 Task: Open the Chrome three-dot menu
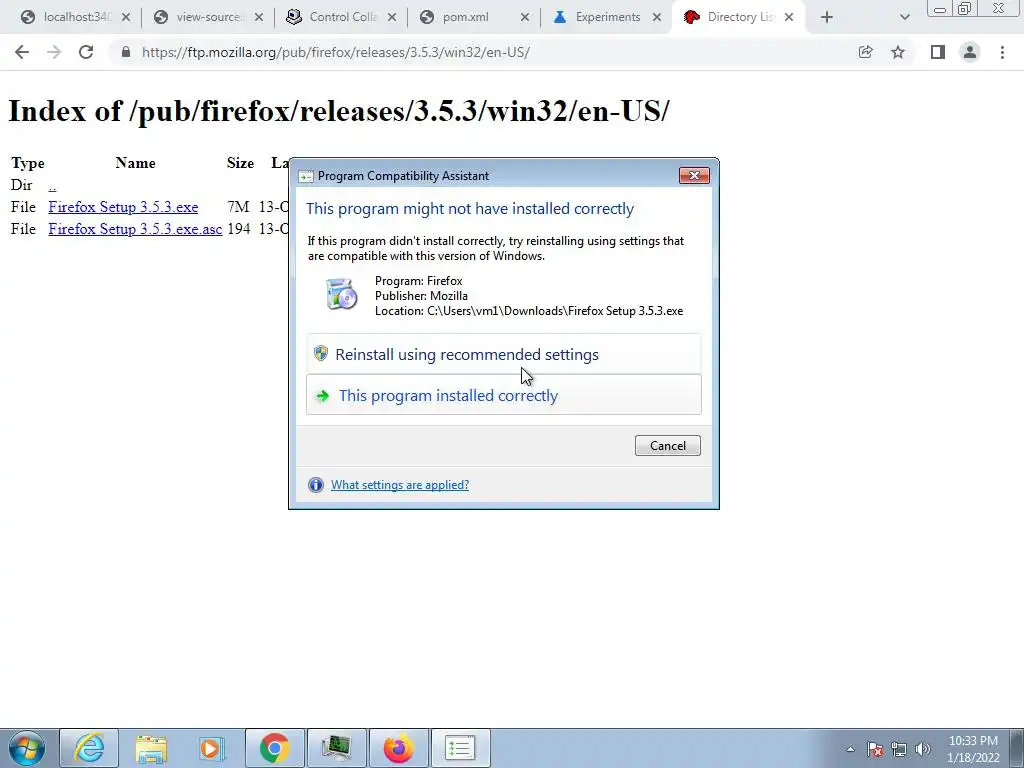pos(1002,52)
